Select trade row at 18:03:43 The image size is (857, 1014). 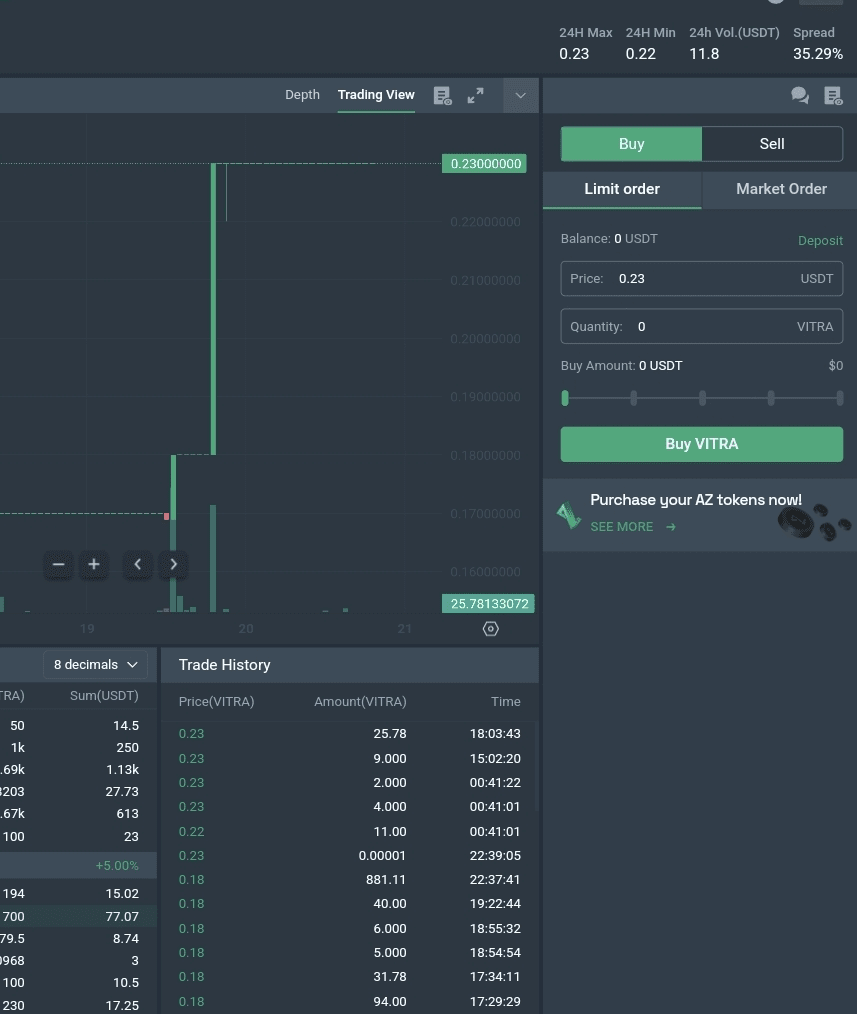[349, 734]
